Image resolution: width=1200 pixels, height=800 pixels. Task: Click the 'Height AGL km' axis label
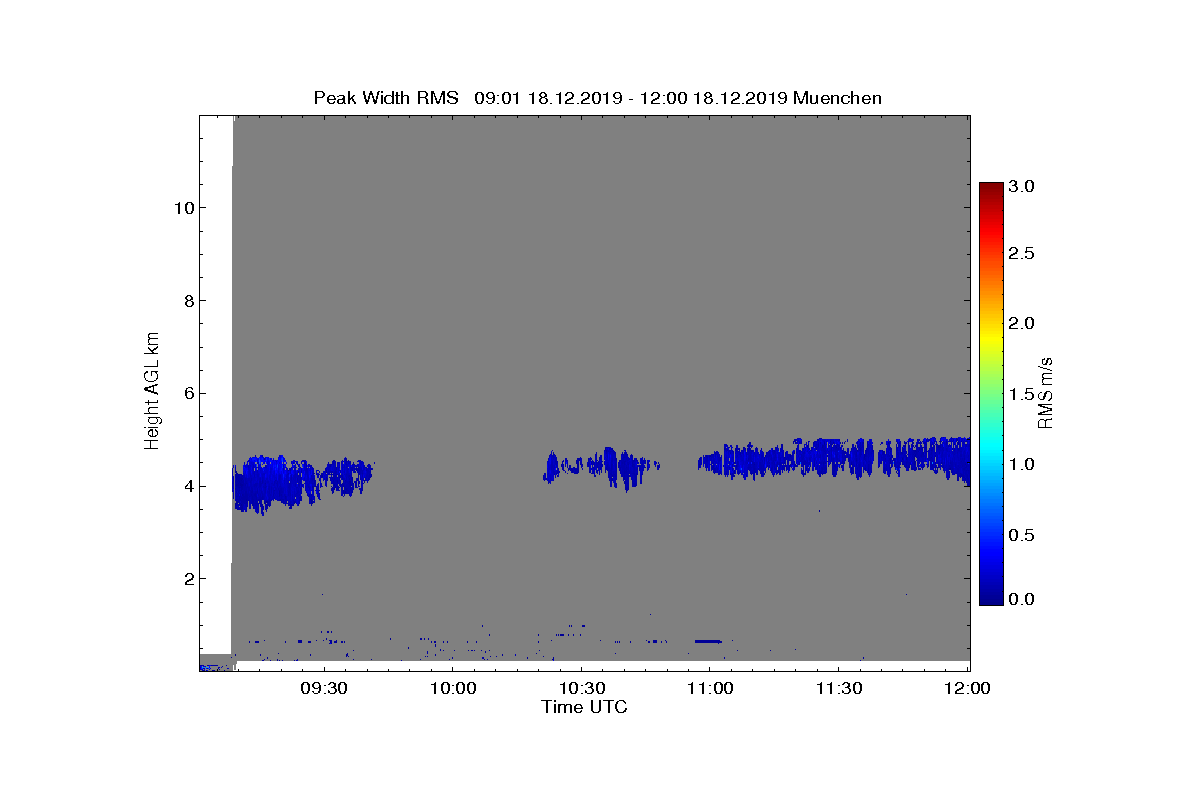[152, 393]
